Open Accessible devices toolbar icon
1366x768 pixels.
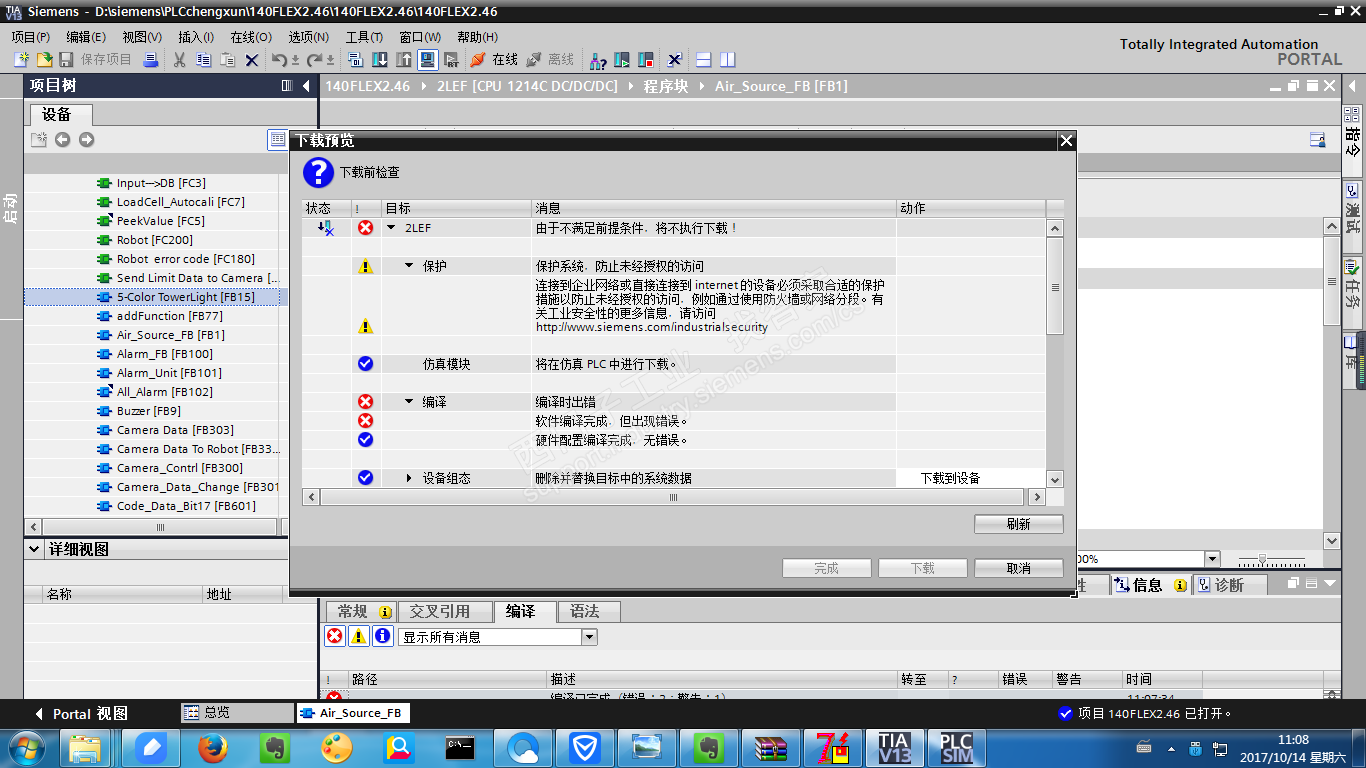[598, 60]
